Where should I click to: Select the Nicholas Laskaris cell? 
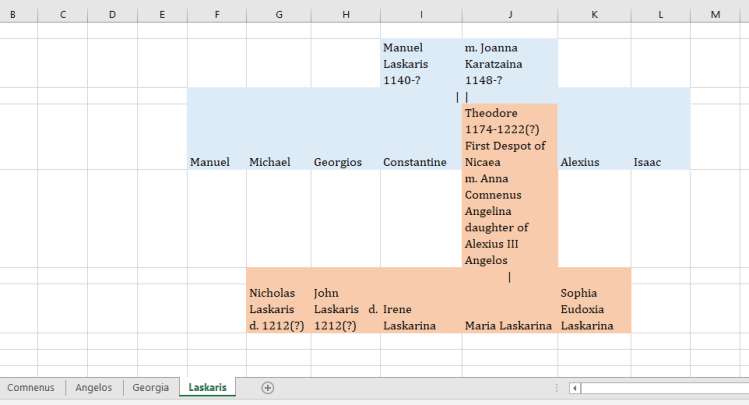tap(278, 309)
